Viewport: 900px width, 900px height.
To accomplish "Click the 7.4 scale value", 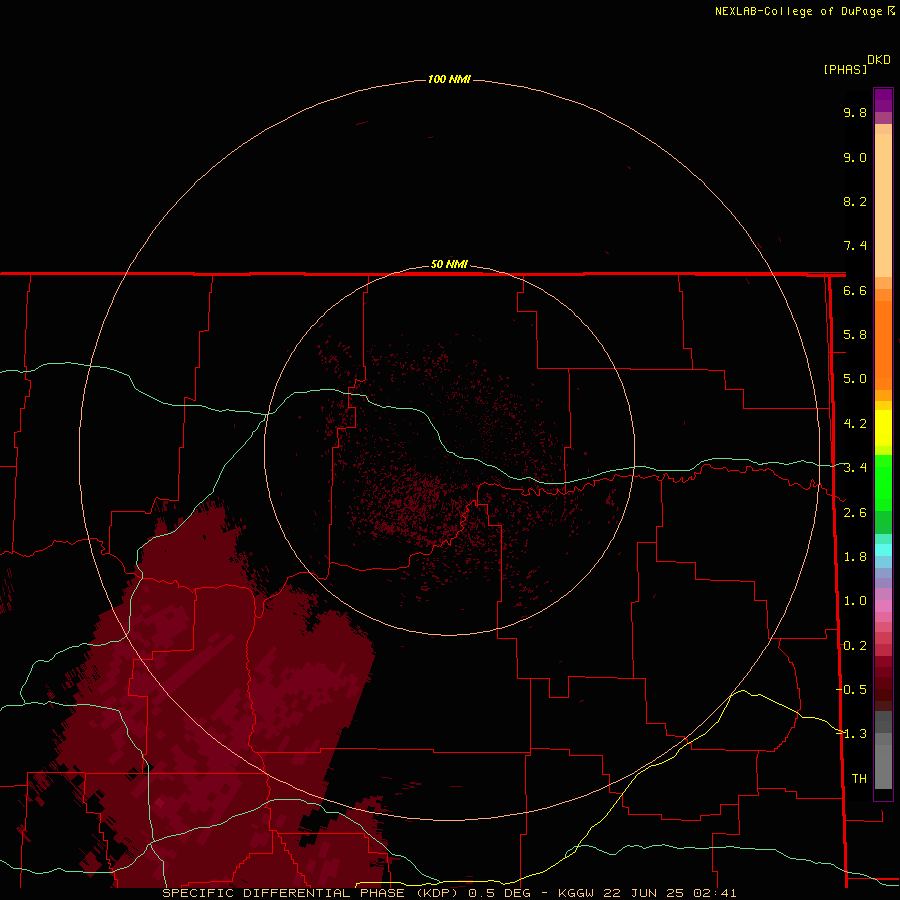I will point(855,246).
